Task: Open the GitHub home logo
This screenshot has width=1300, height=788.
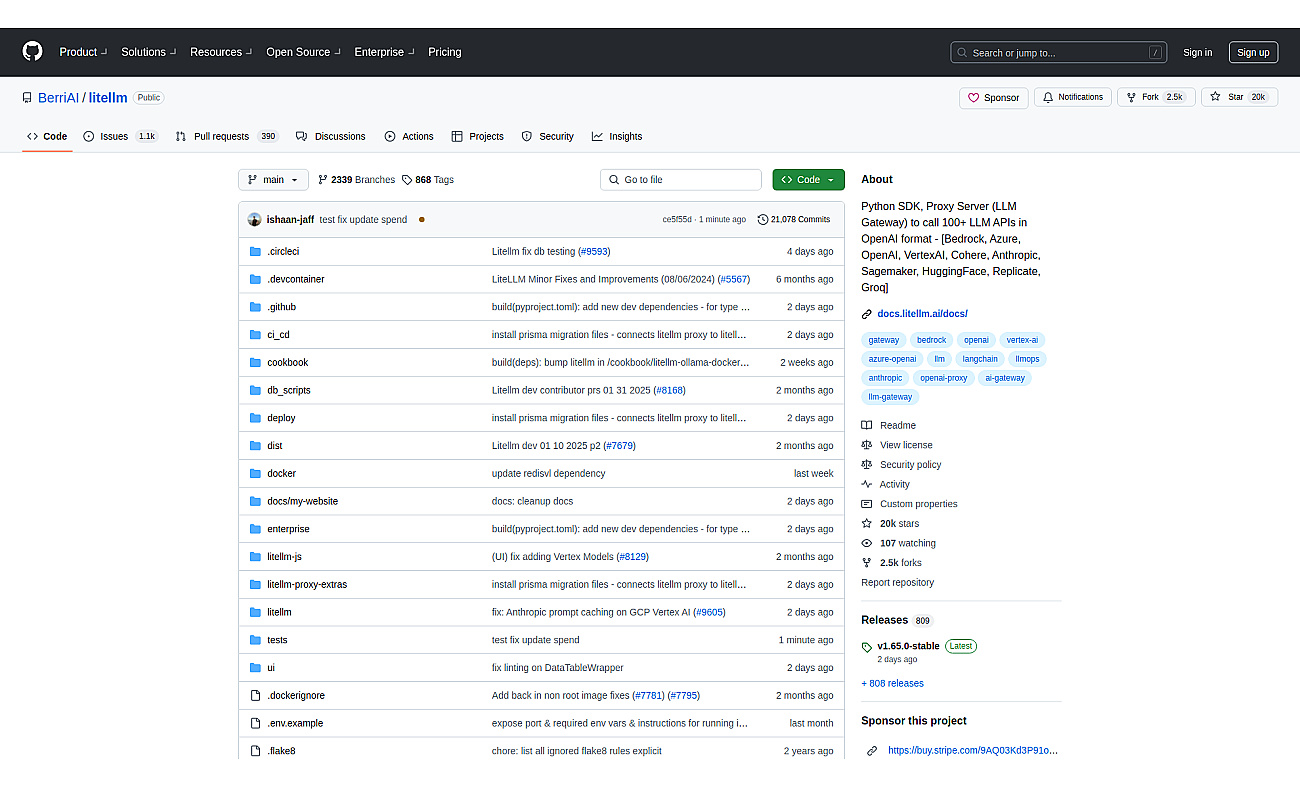Action: click(33, 52)
